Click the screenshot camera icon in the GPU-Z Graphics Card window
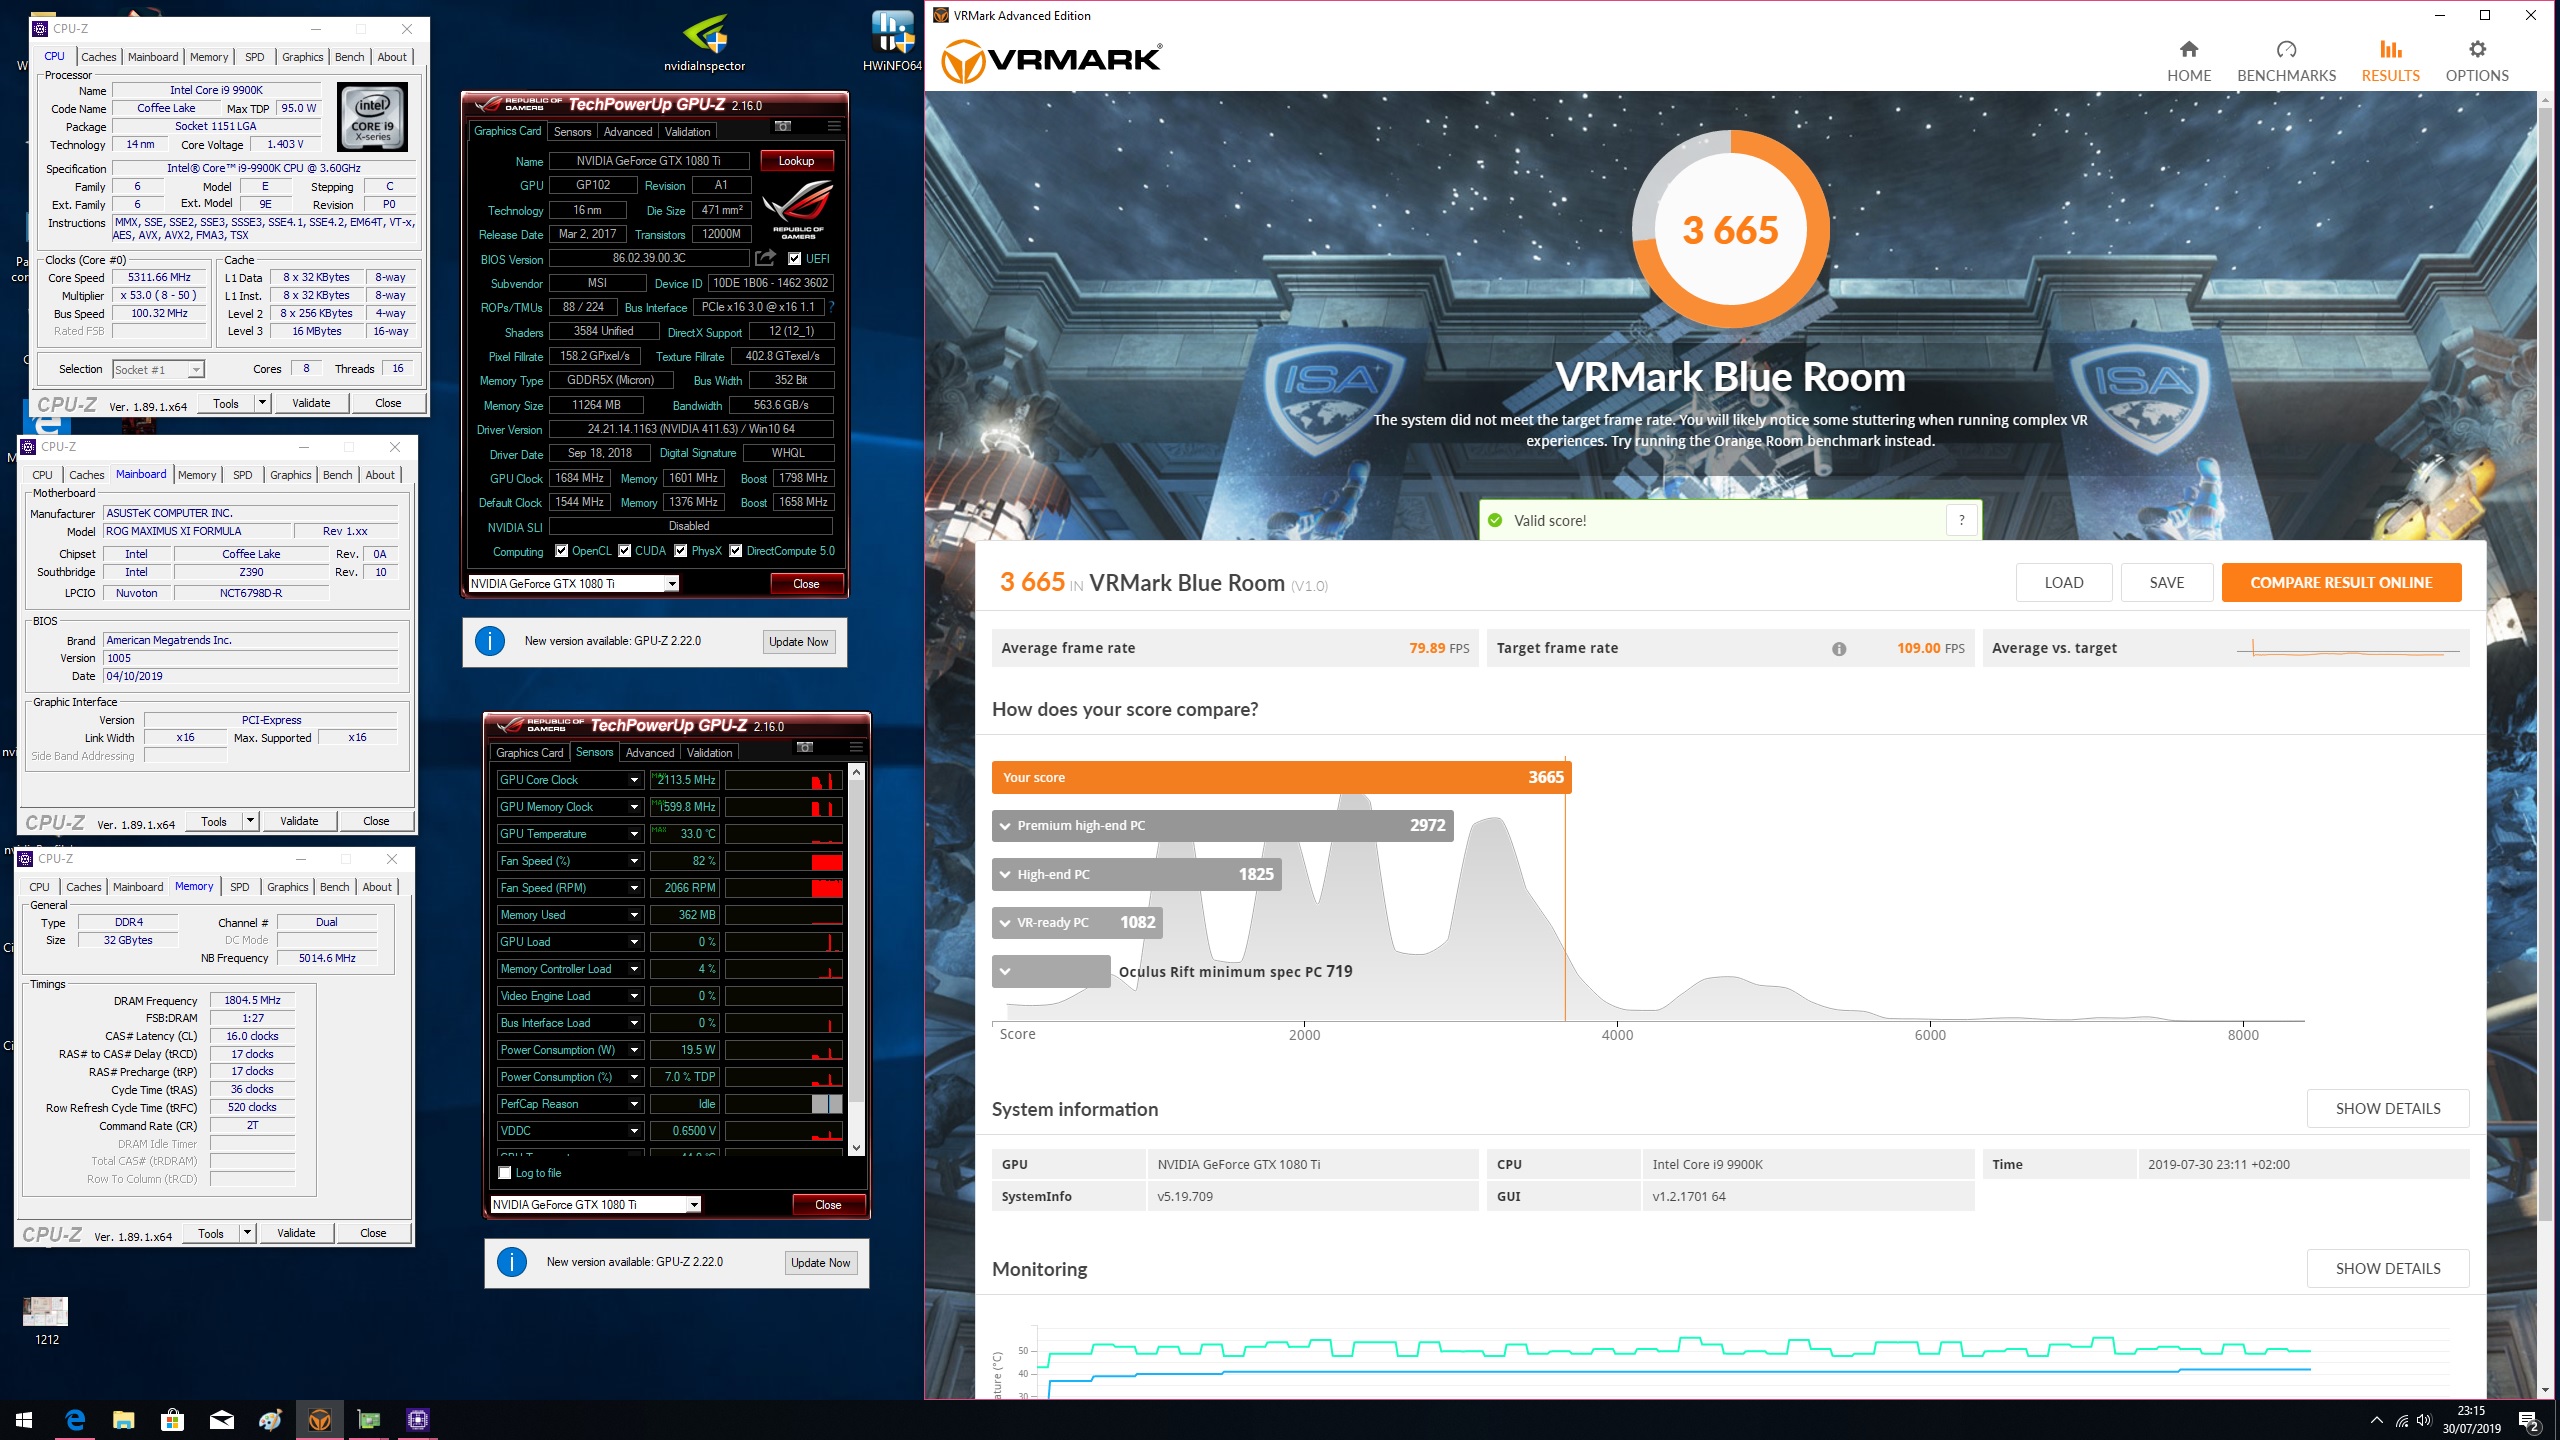The width and height of the screenshot is (2560, 1440). point(783,126)
